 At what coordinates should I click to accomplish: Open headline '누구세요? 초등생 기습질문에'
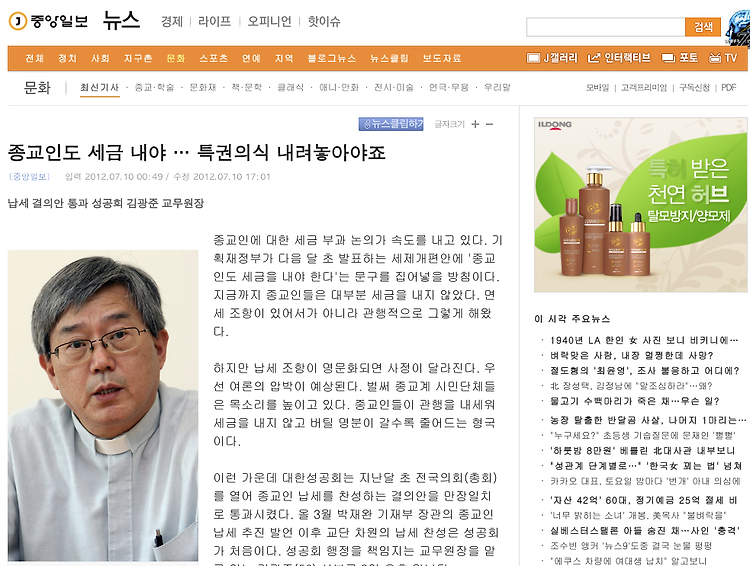pyautogui.click(x=642, y=435)
